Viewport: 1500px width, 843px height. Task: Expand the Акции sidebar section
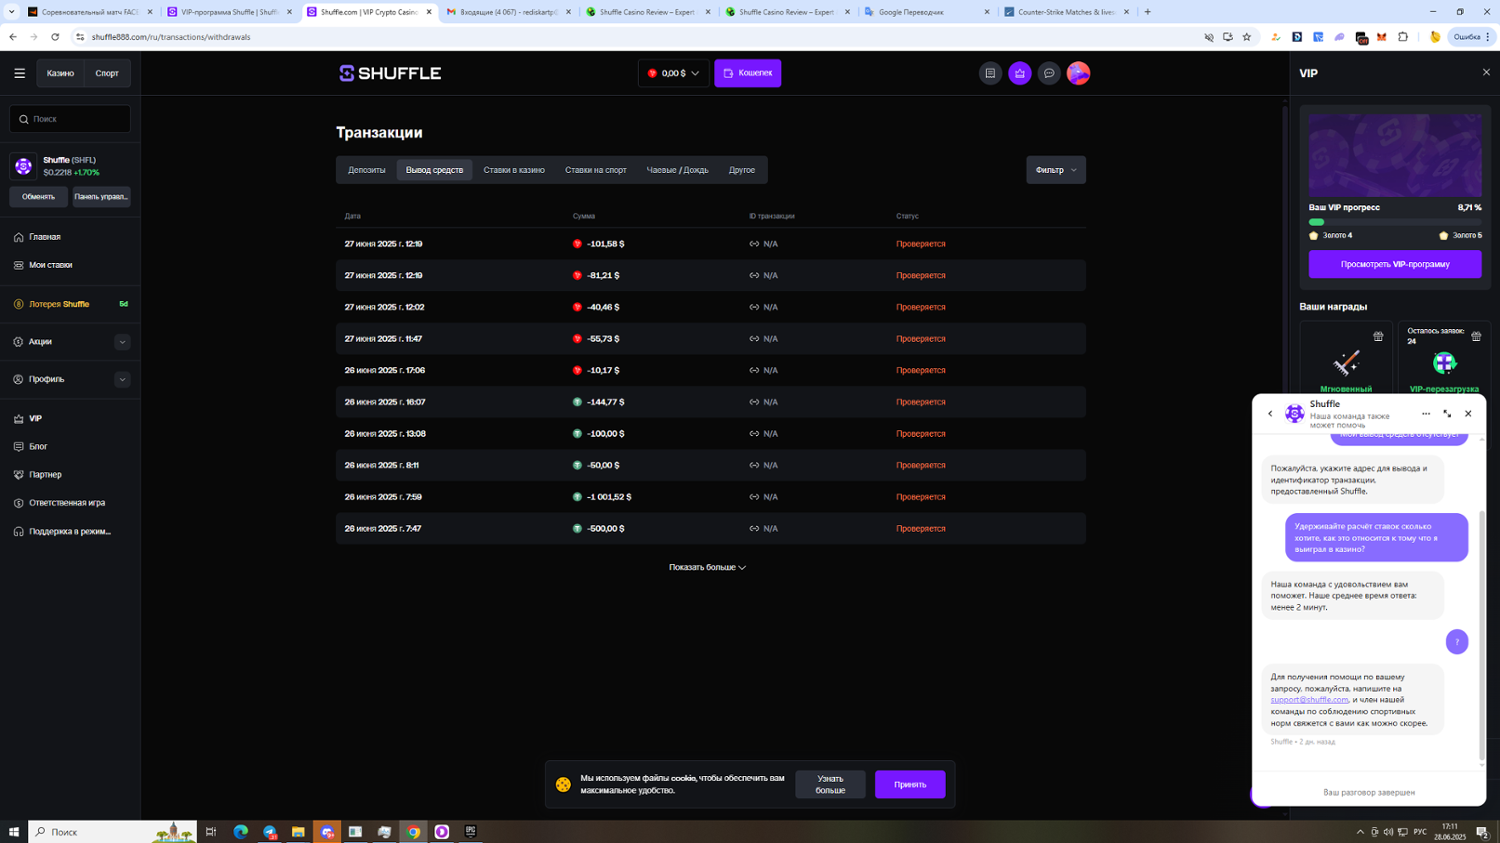point(122,342)
